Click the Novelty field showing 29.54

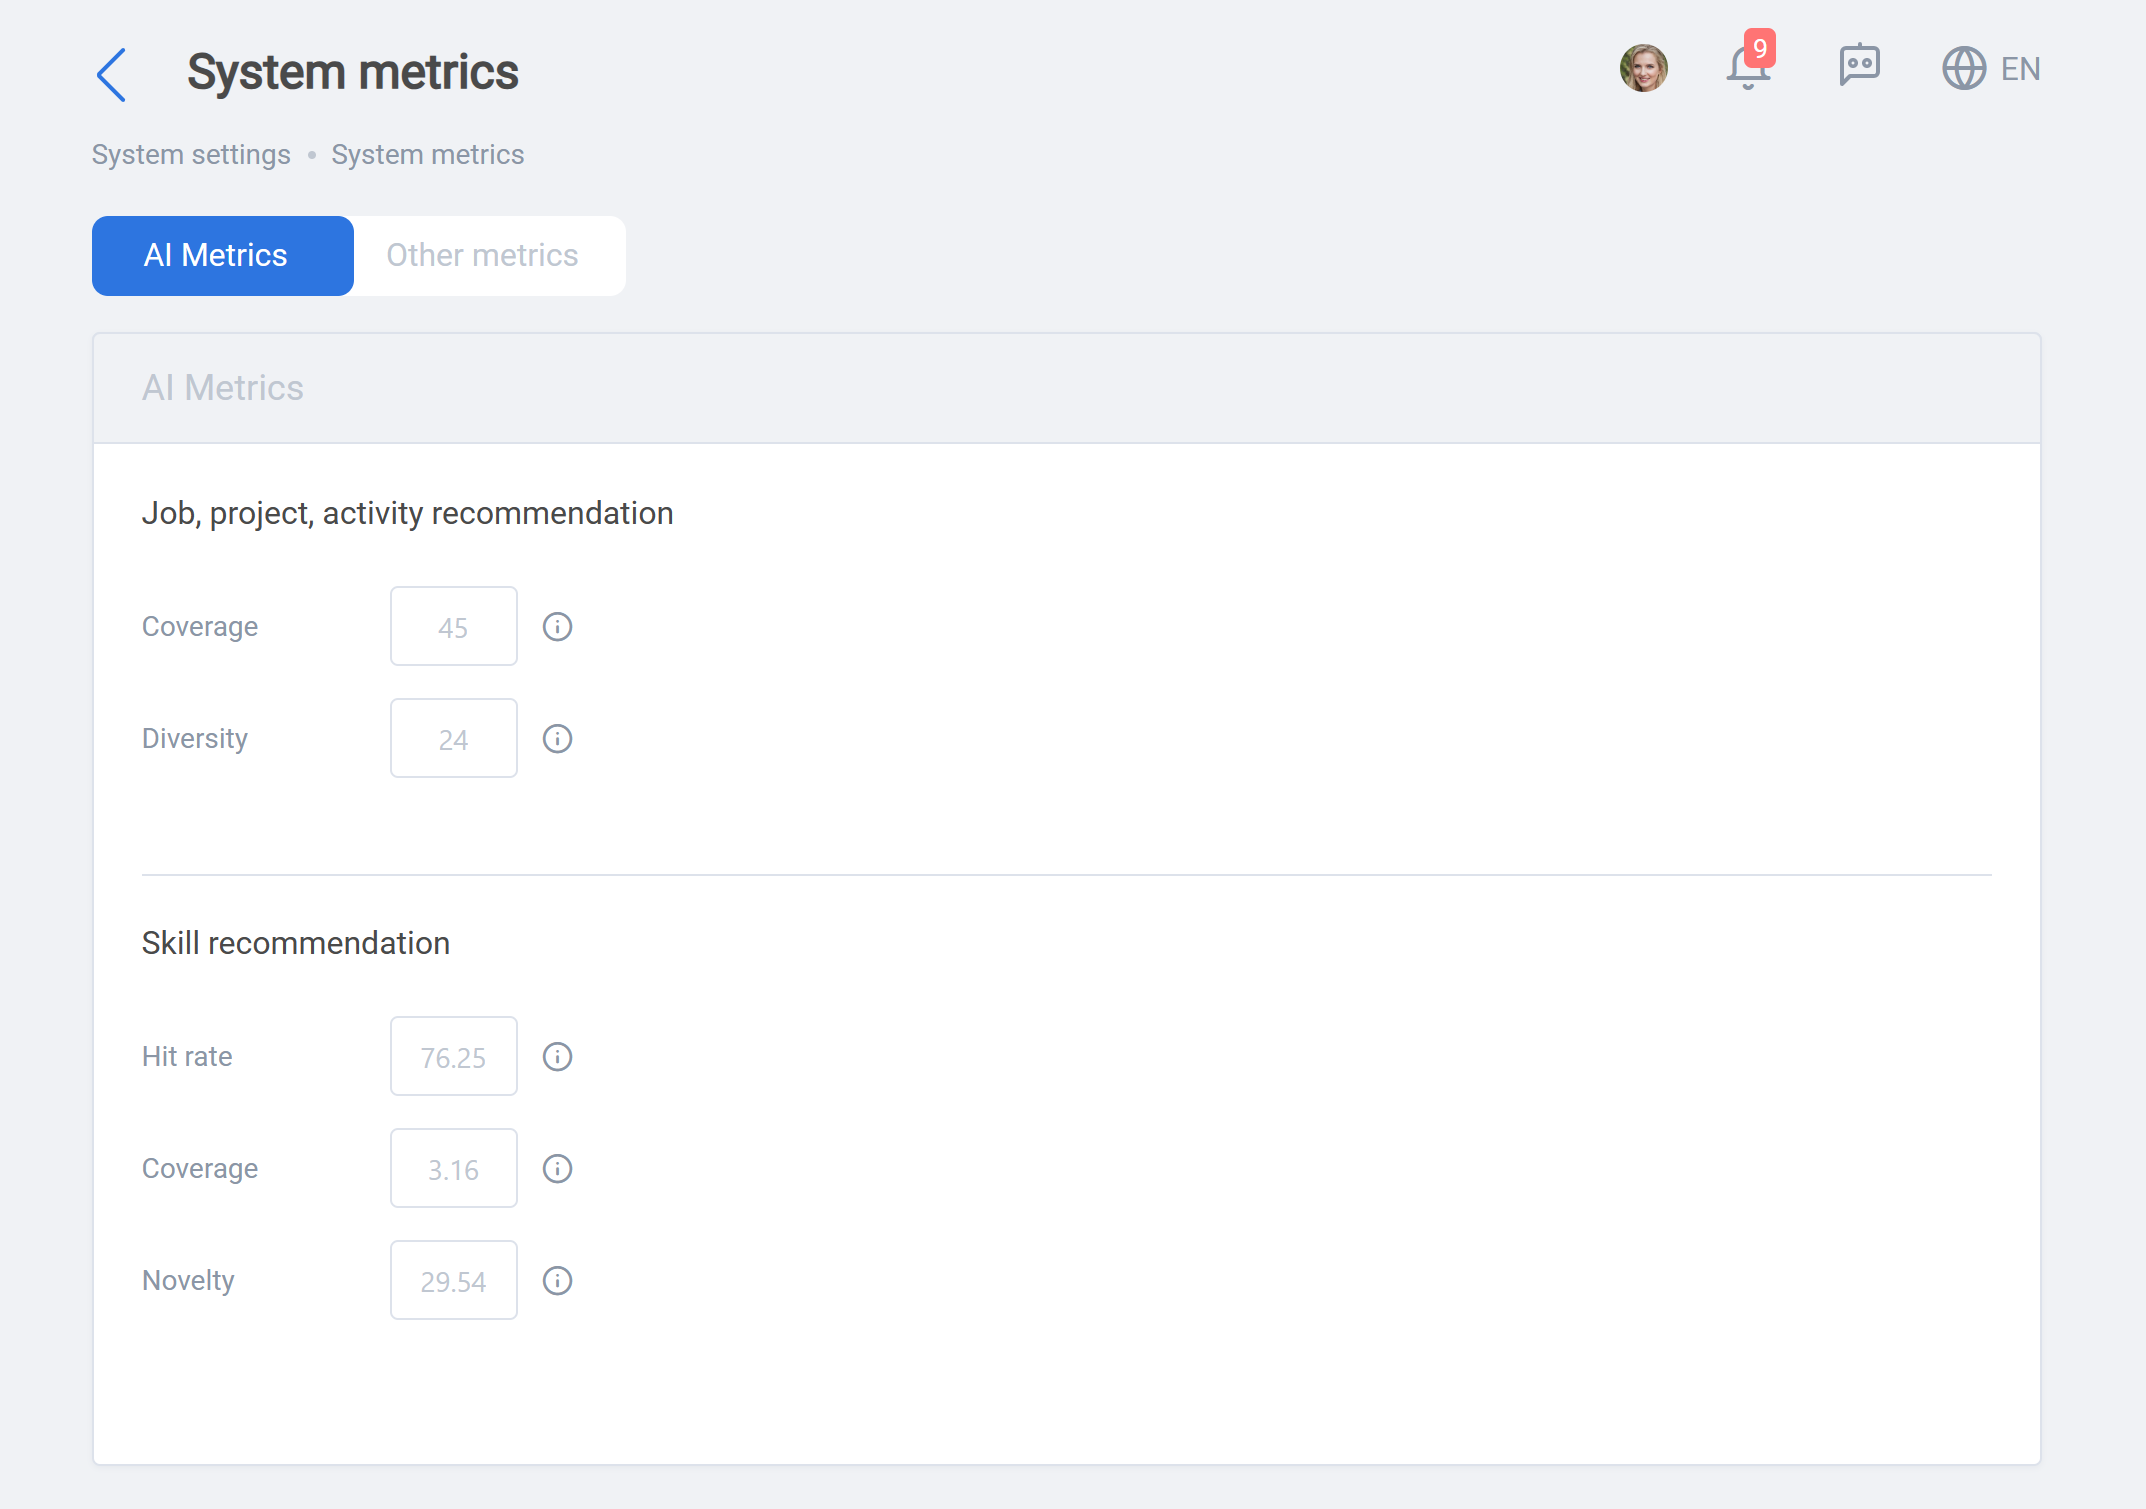[x=454, y=1280]
